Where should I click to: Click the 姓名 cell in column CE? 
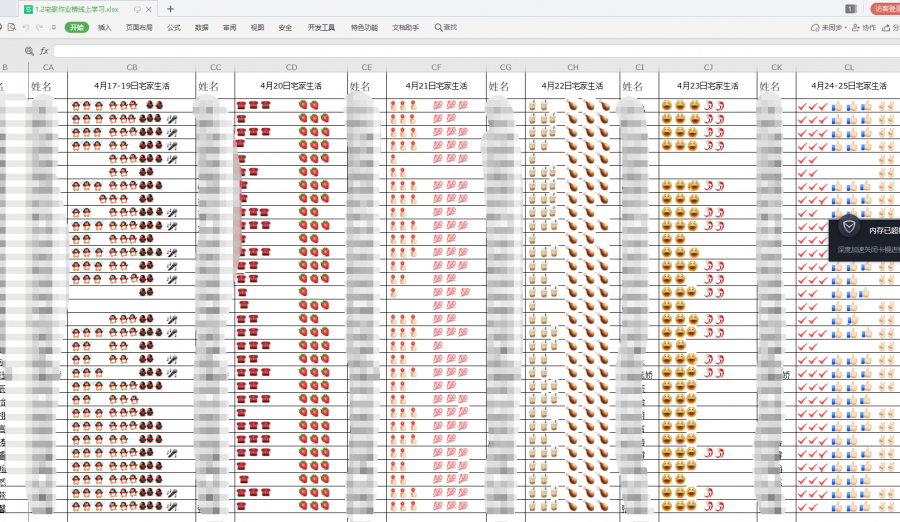[x=367, y=86]
